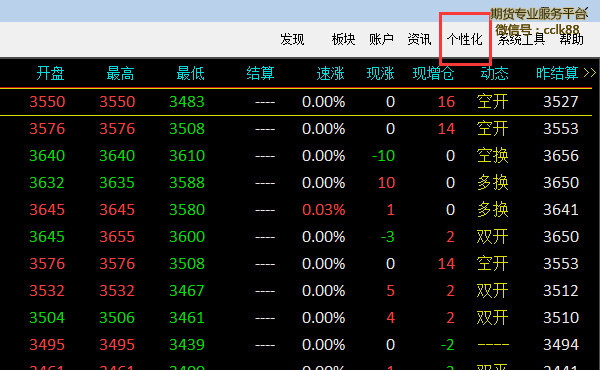Click 多换 in the 3641 row

pyautogui.click(x=493, y=210)
